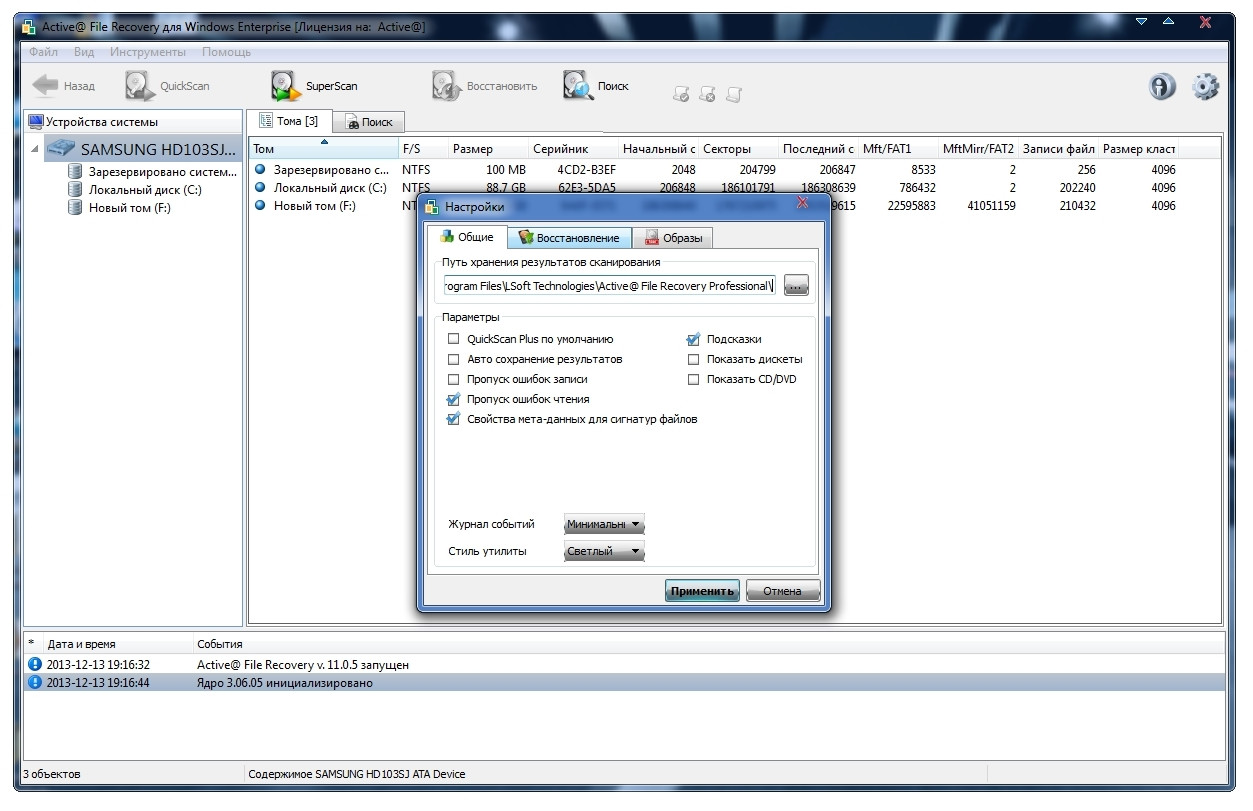Open the info help icon in the toolbar

point(1161,87)
